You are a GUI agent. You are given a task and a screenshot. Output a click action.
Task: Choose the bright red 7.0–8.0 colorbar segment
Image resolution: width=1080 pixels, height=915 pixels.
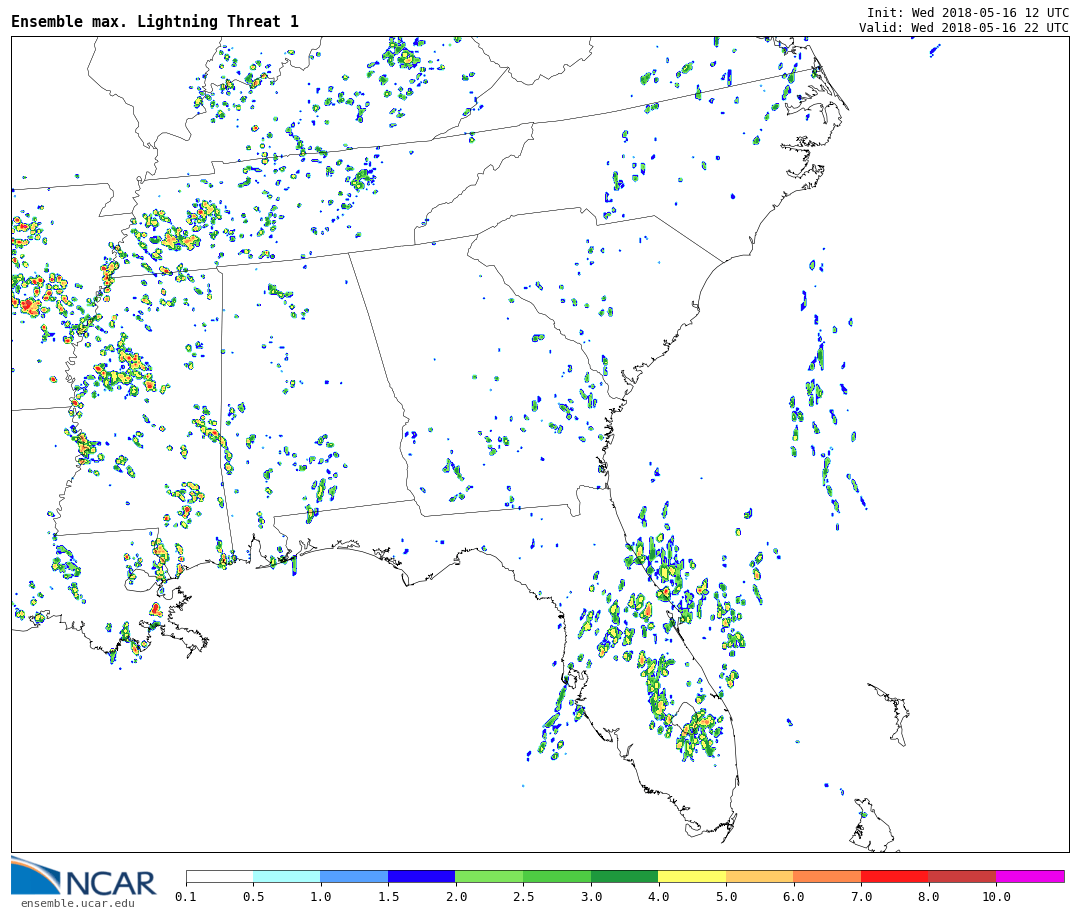tap(894, 877)
